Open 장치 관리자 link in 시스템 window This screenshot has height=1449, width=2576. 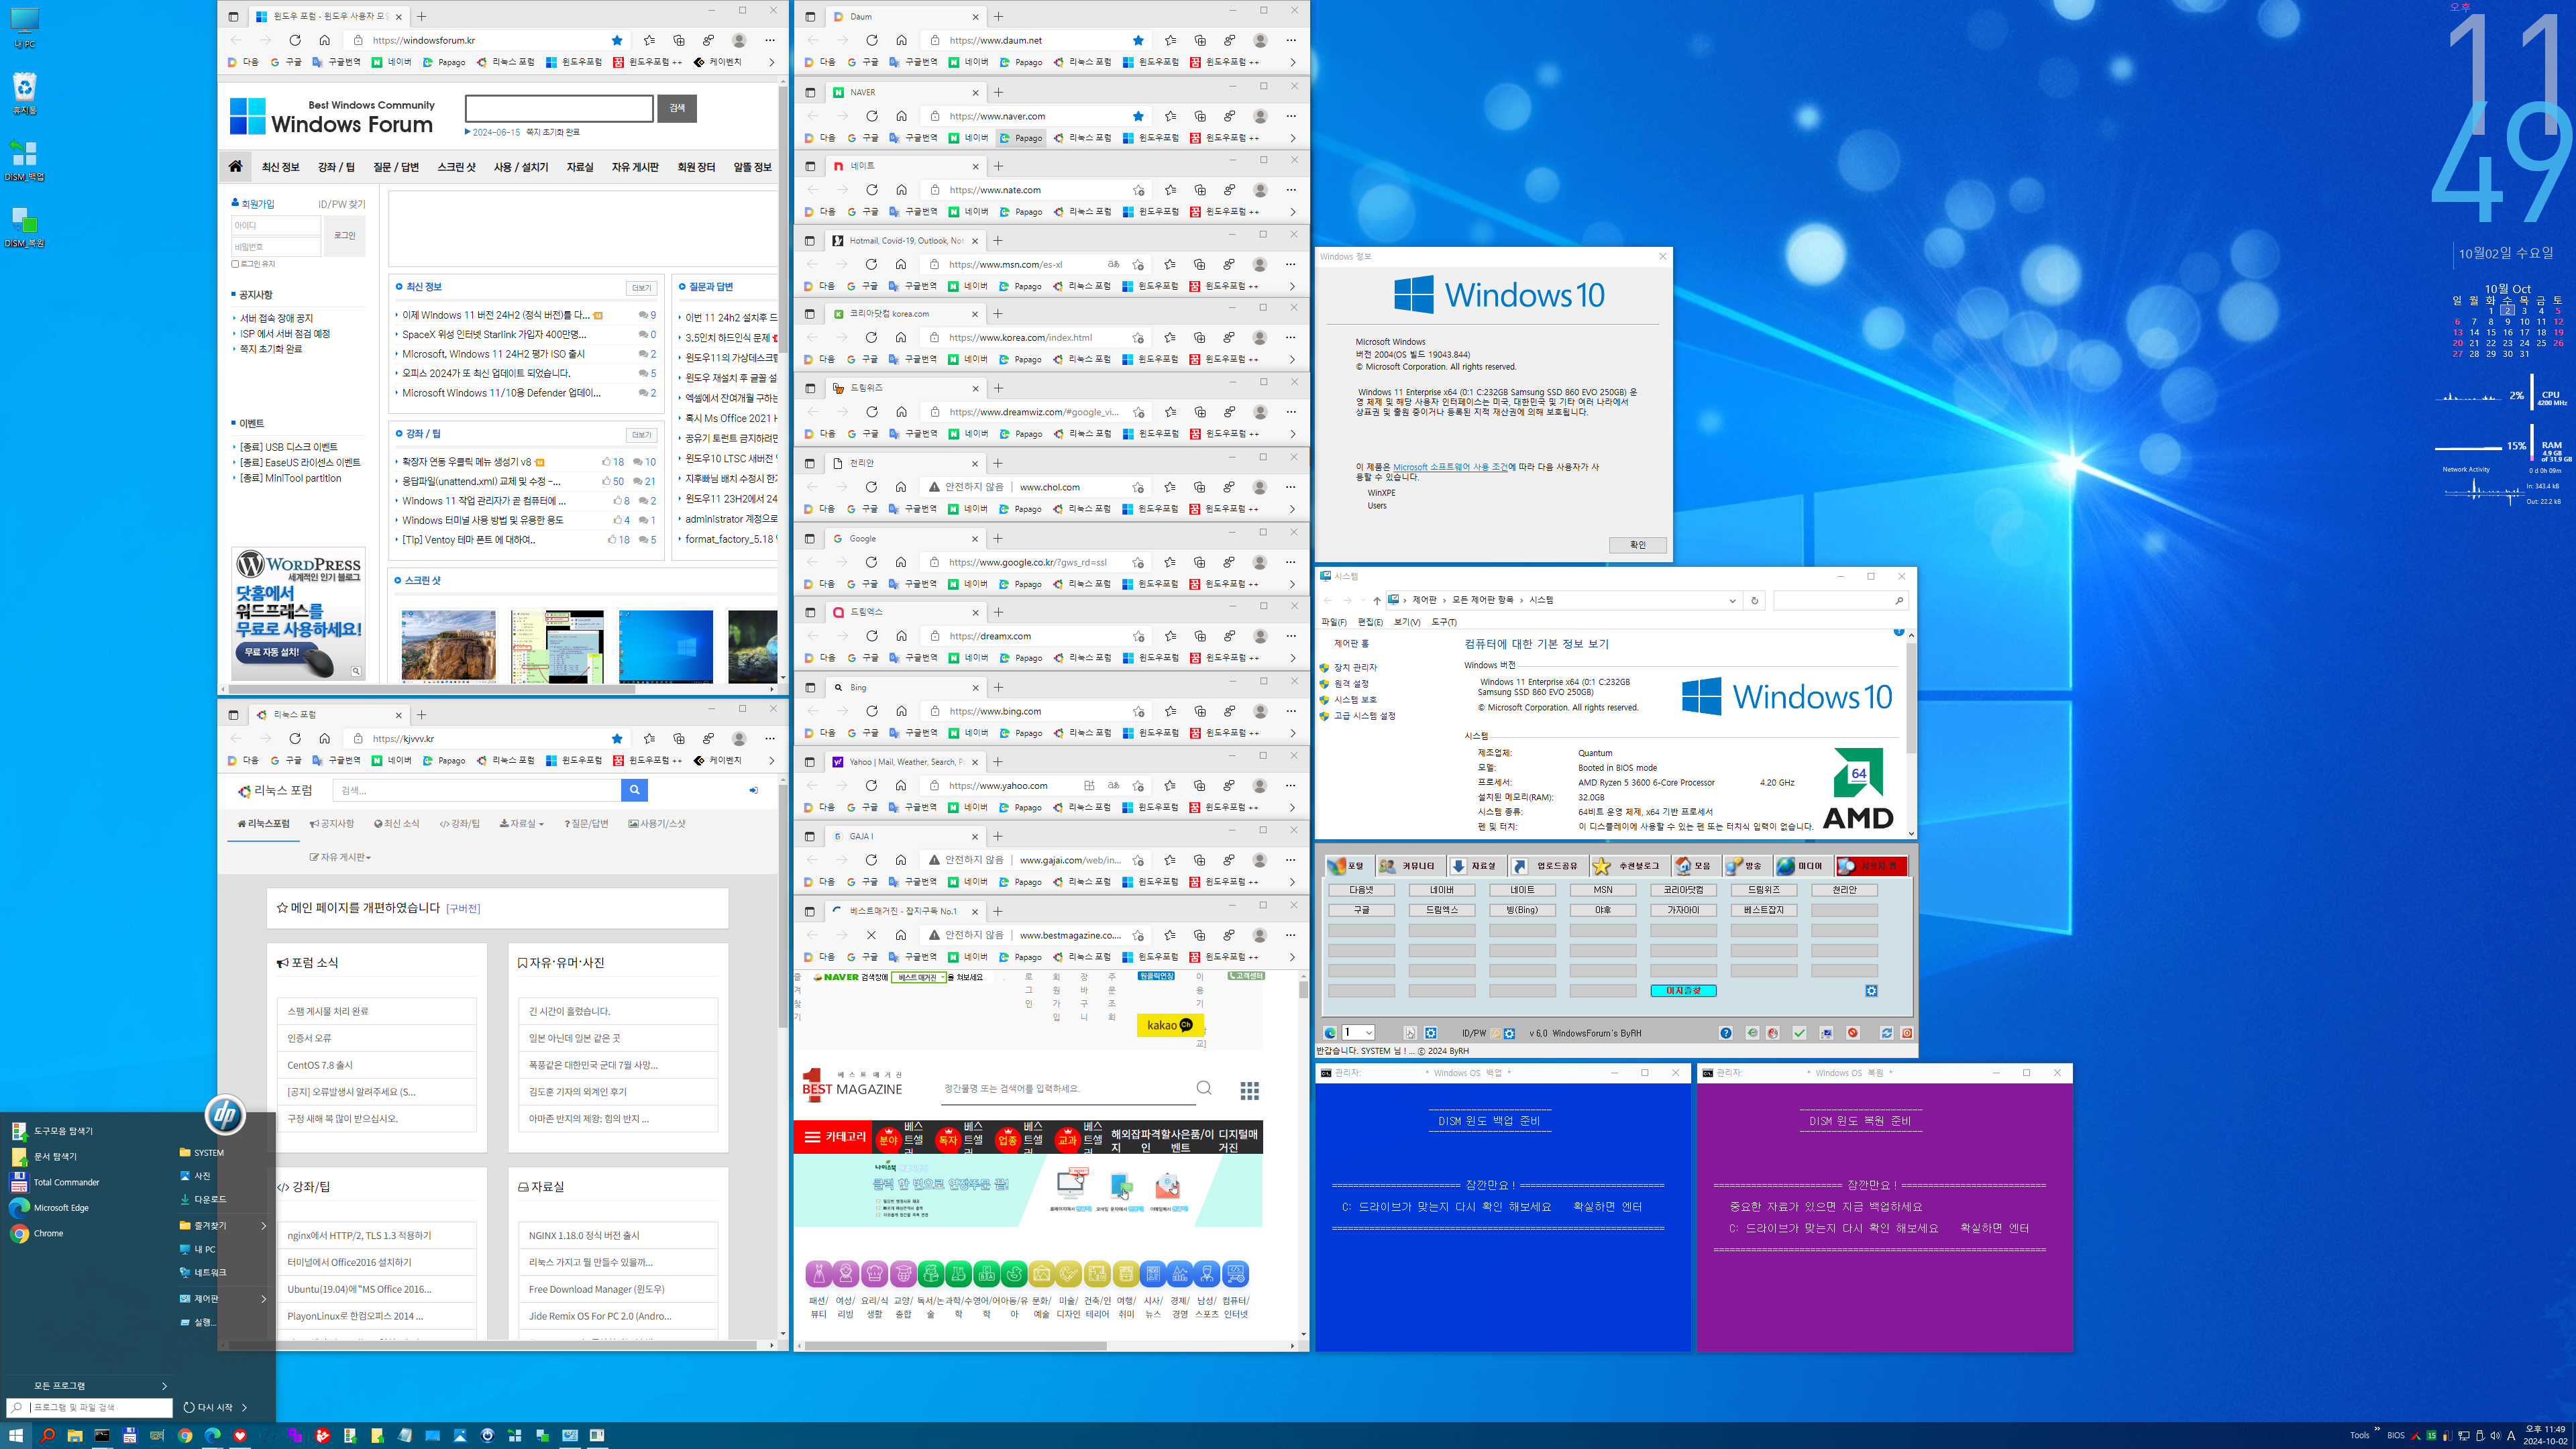[x=1355, y=667]
